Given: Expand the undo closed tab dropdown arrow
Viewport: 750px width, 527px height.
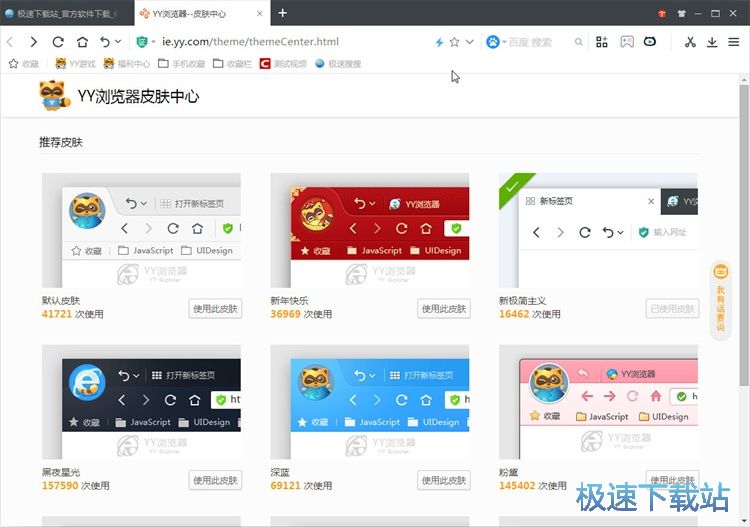Looking at the screenshot, I should point(118,42).
